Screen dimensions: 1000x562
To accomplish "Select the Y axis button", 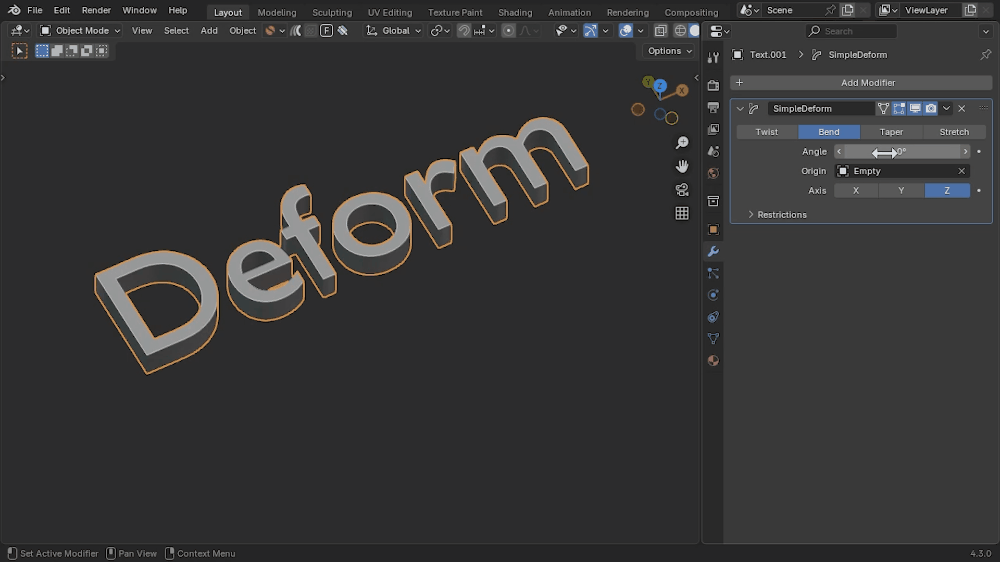I will (x=901, y=190).
